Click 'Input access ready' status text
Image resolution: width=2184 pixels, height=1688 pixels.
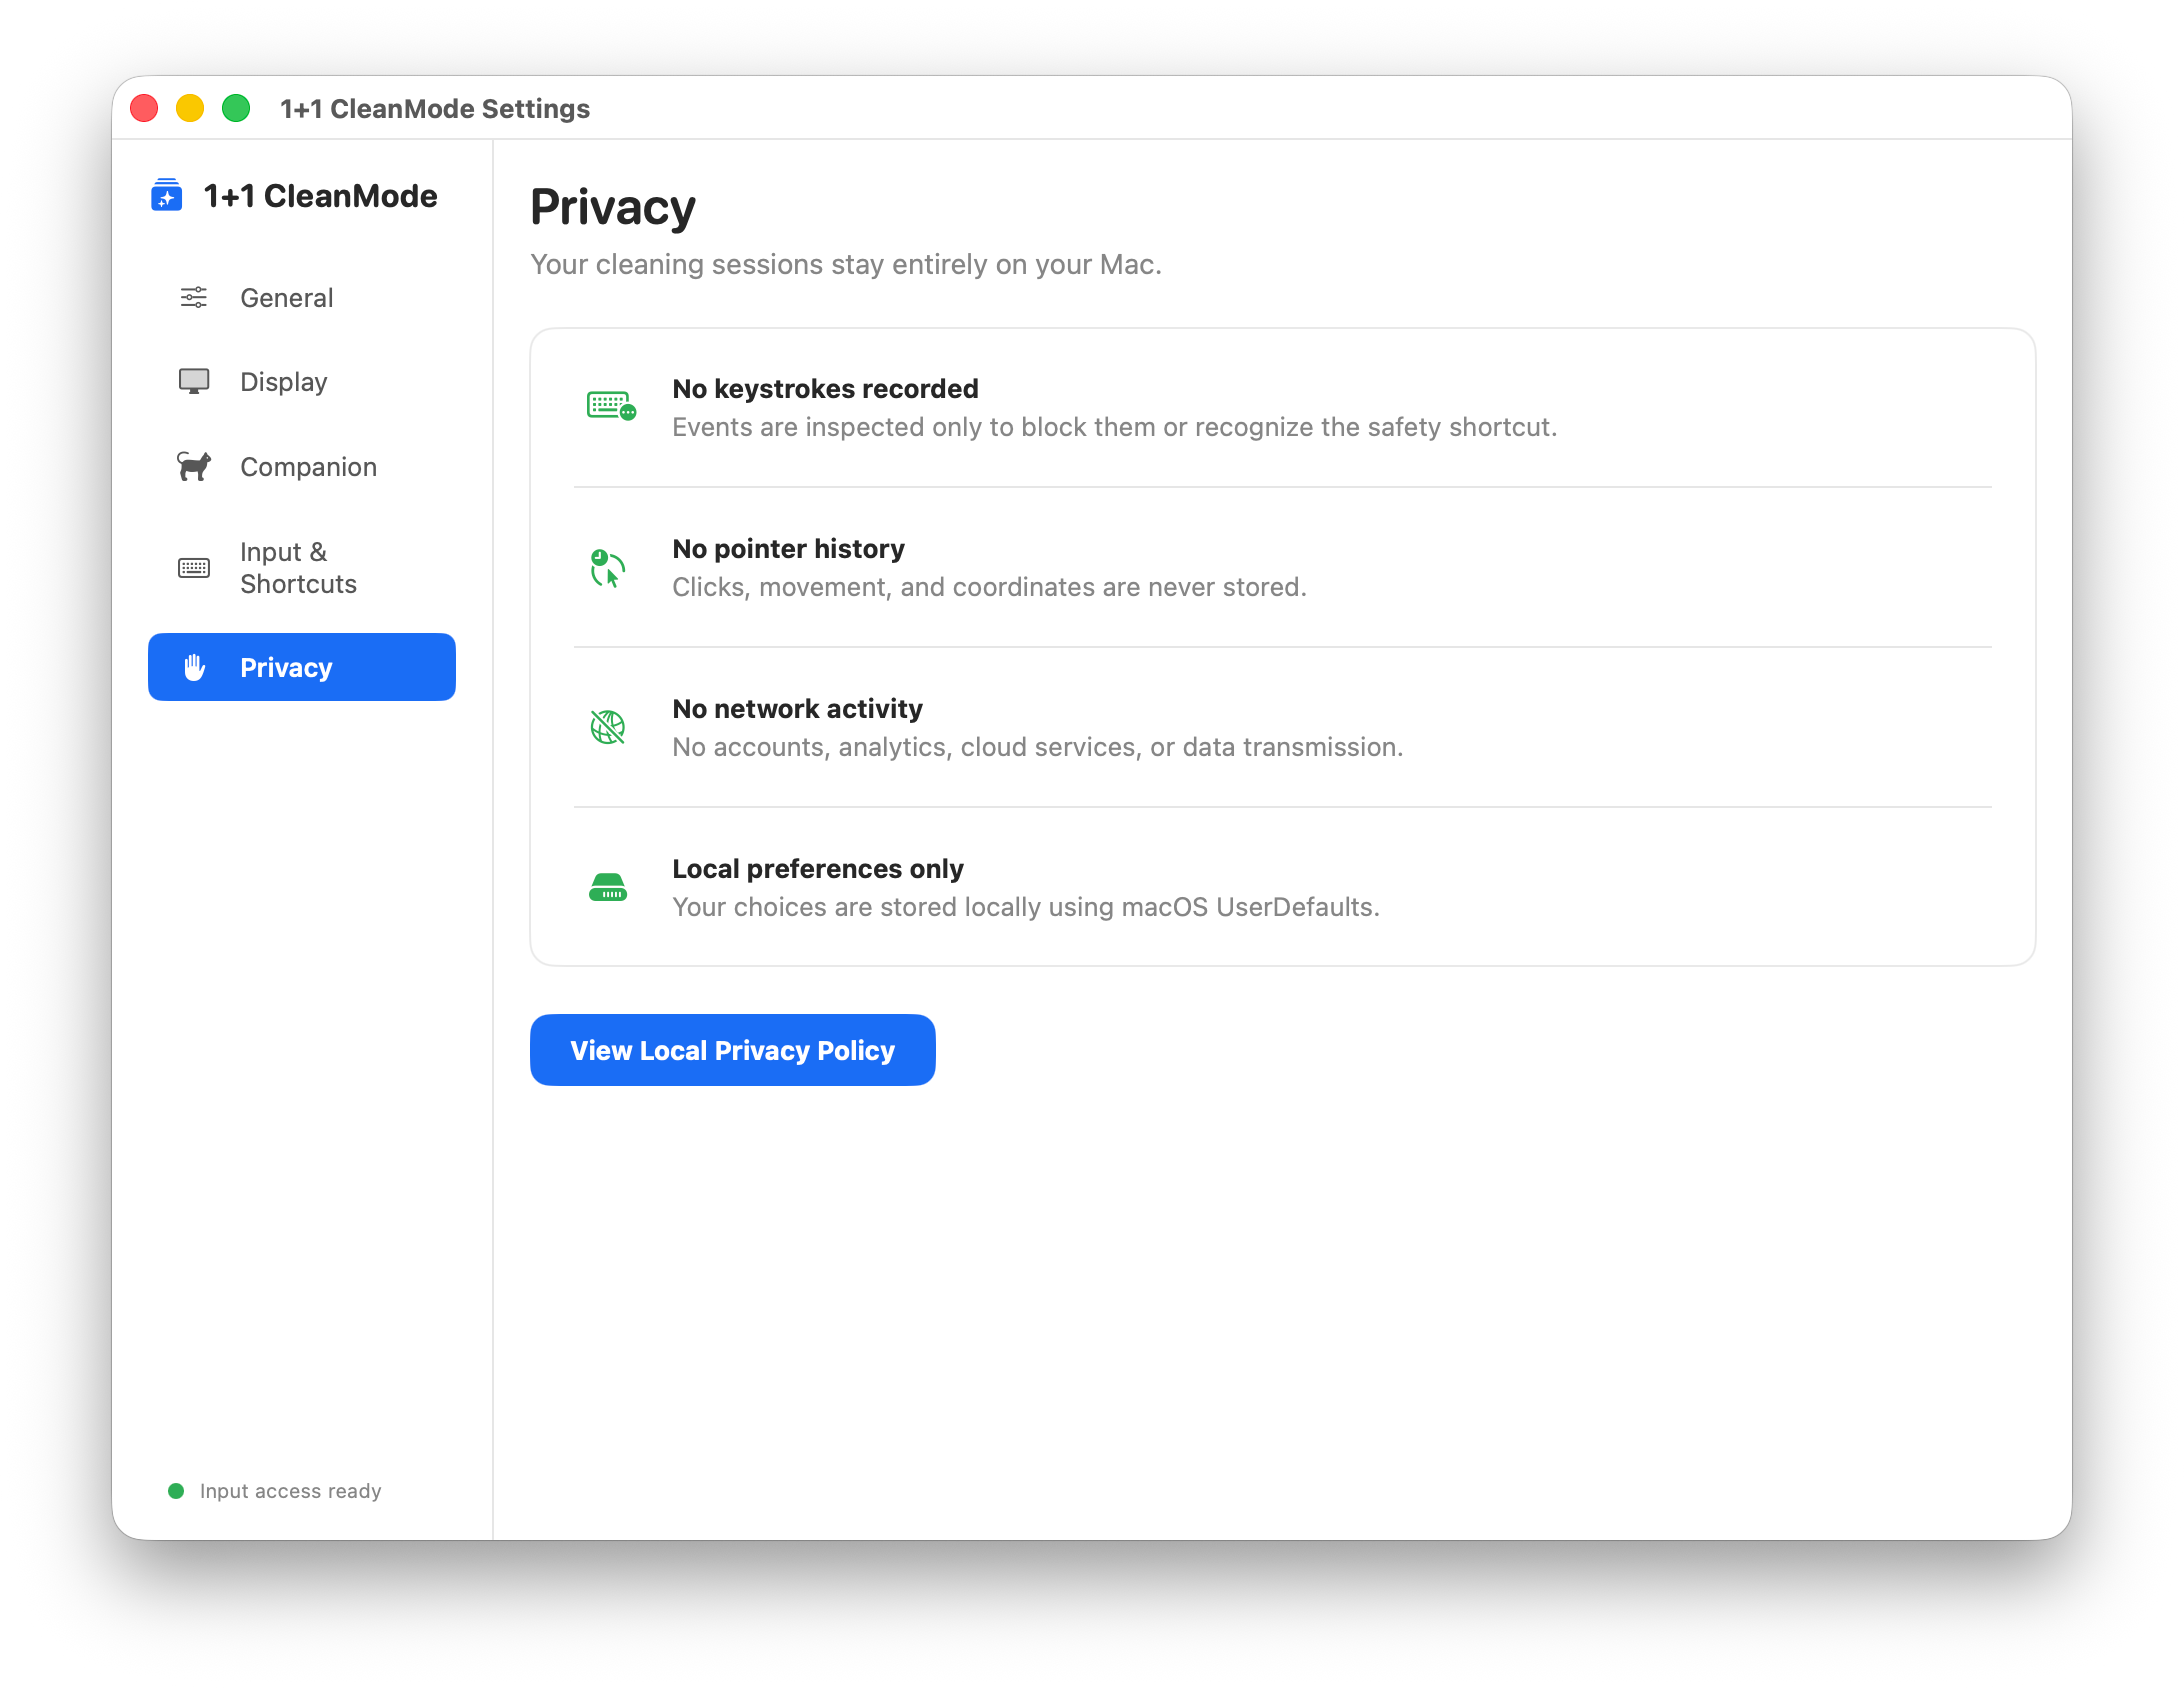pyautogui.click(x=291, y=1491)
